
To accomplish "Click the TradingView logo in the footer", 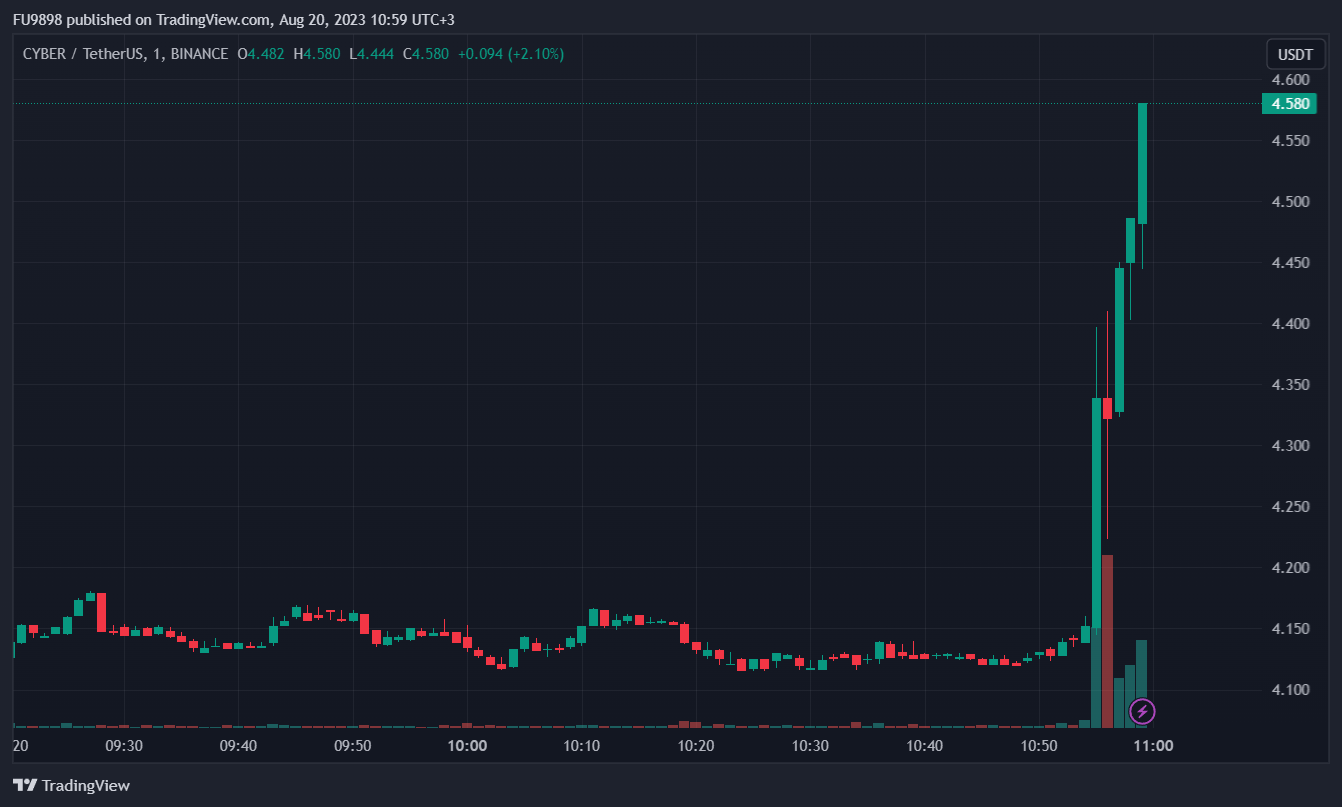I will tap(71, 785).
